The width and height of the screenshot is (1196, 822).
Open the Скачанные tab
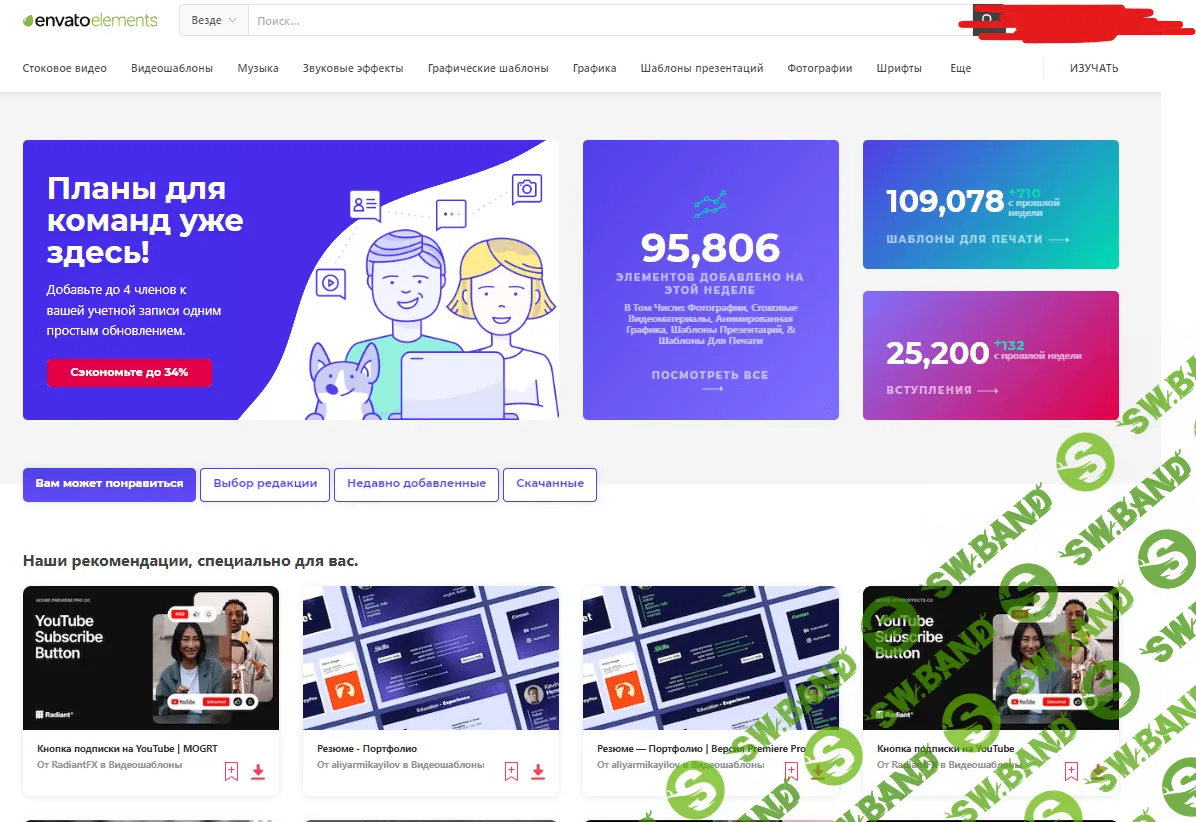click(x=550, y=483)
